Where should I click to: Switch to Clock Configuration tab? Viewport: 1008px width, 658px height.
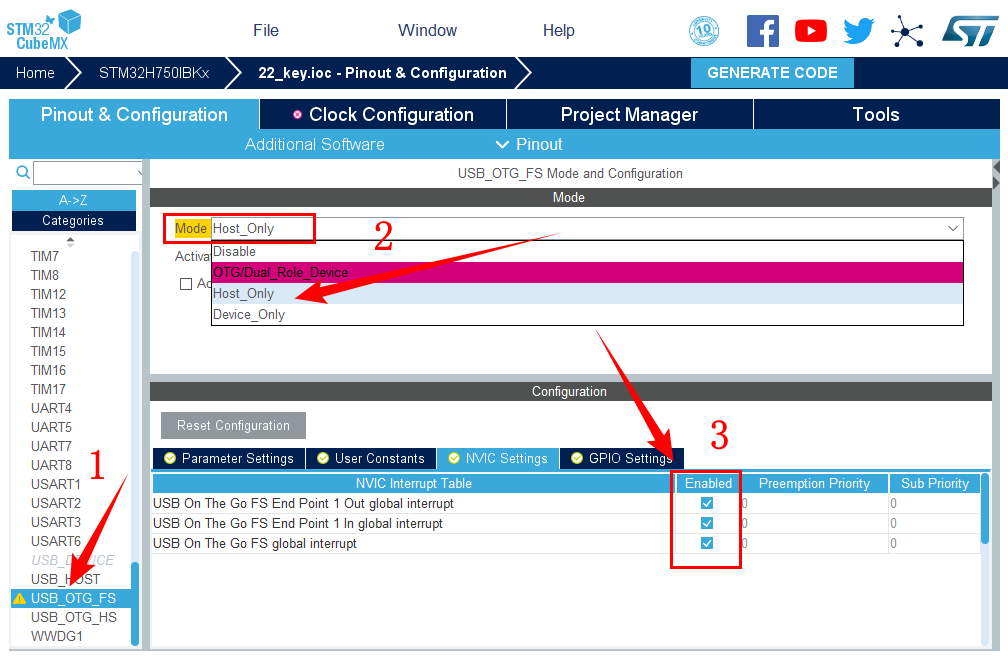[x=382, y=115]
